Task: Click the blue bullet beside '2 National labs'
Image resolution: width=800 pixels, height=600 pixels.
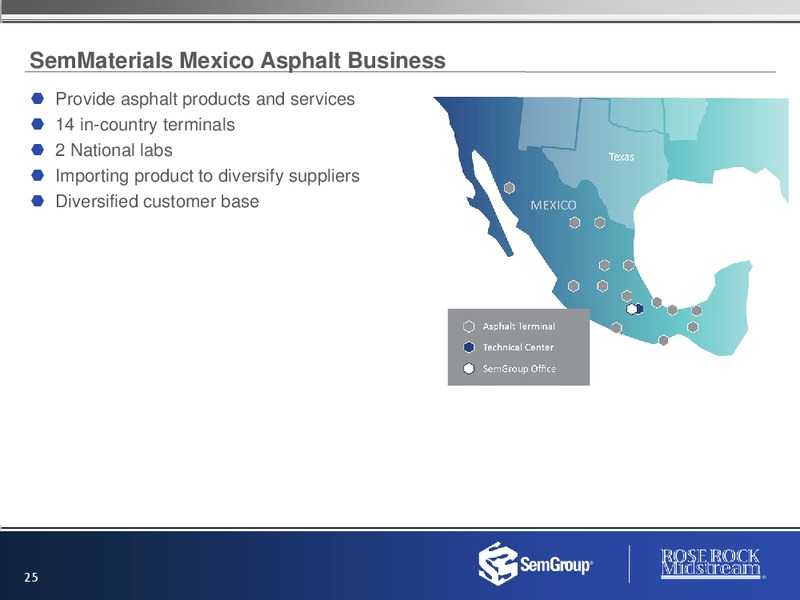Action: (x=38, y=149)
